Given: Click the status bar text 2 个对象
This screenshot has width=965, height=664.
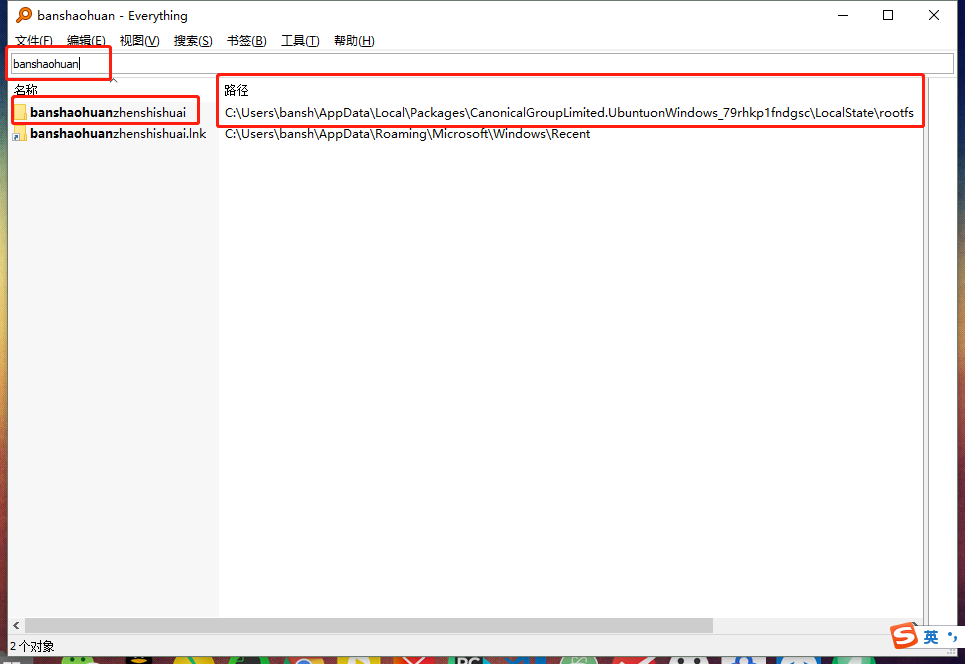Looking at the screenshot, I should point(32,646).
